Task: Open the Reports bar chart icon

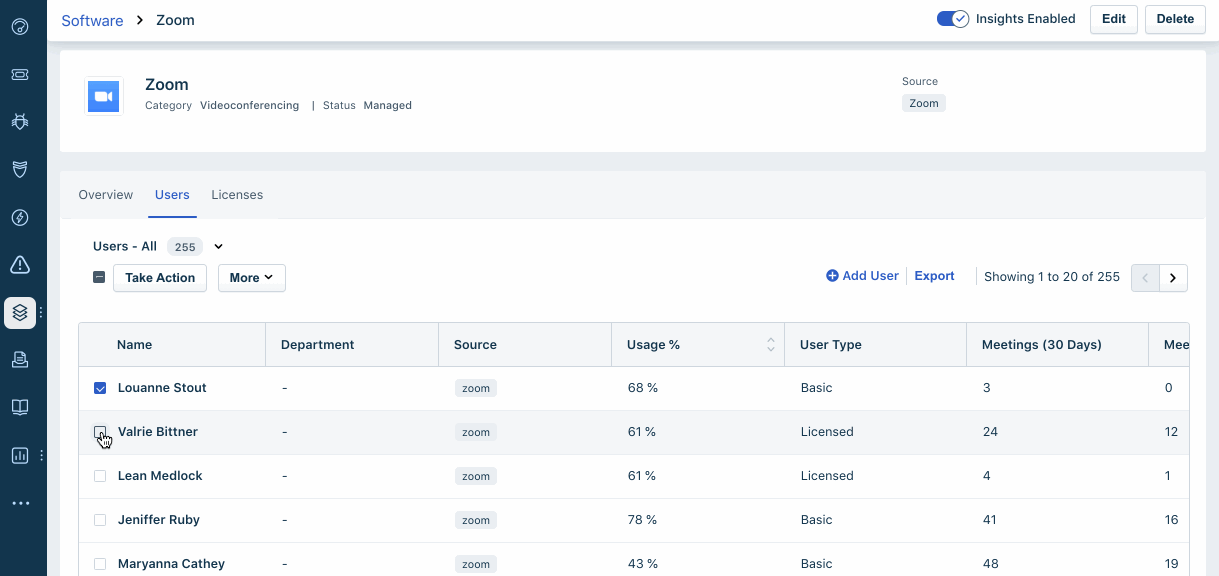Action: (x=20, y=455)
